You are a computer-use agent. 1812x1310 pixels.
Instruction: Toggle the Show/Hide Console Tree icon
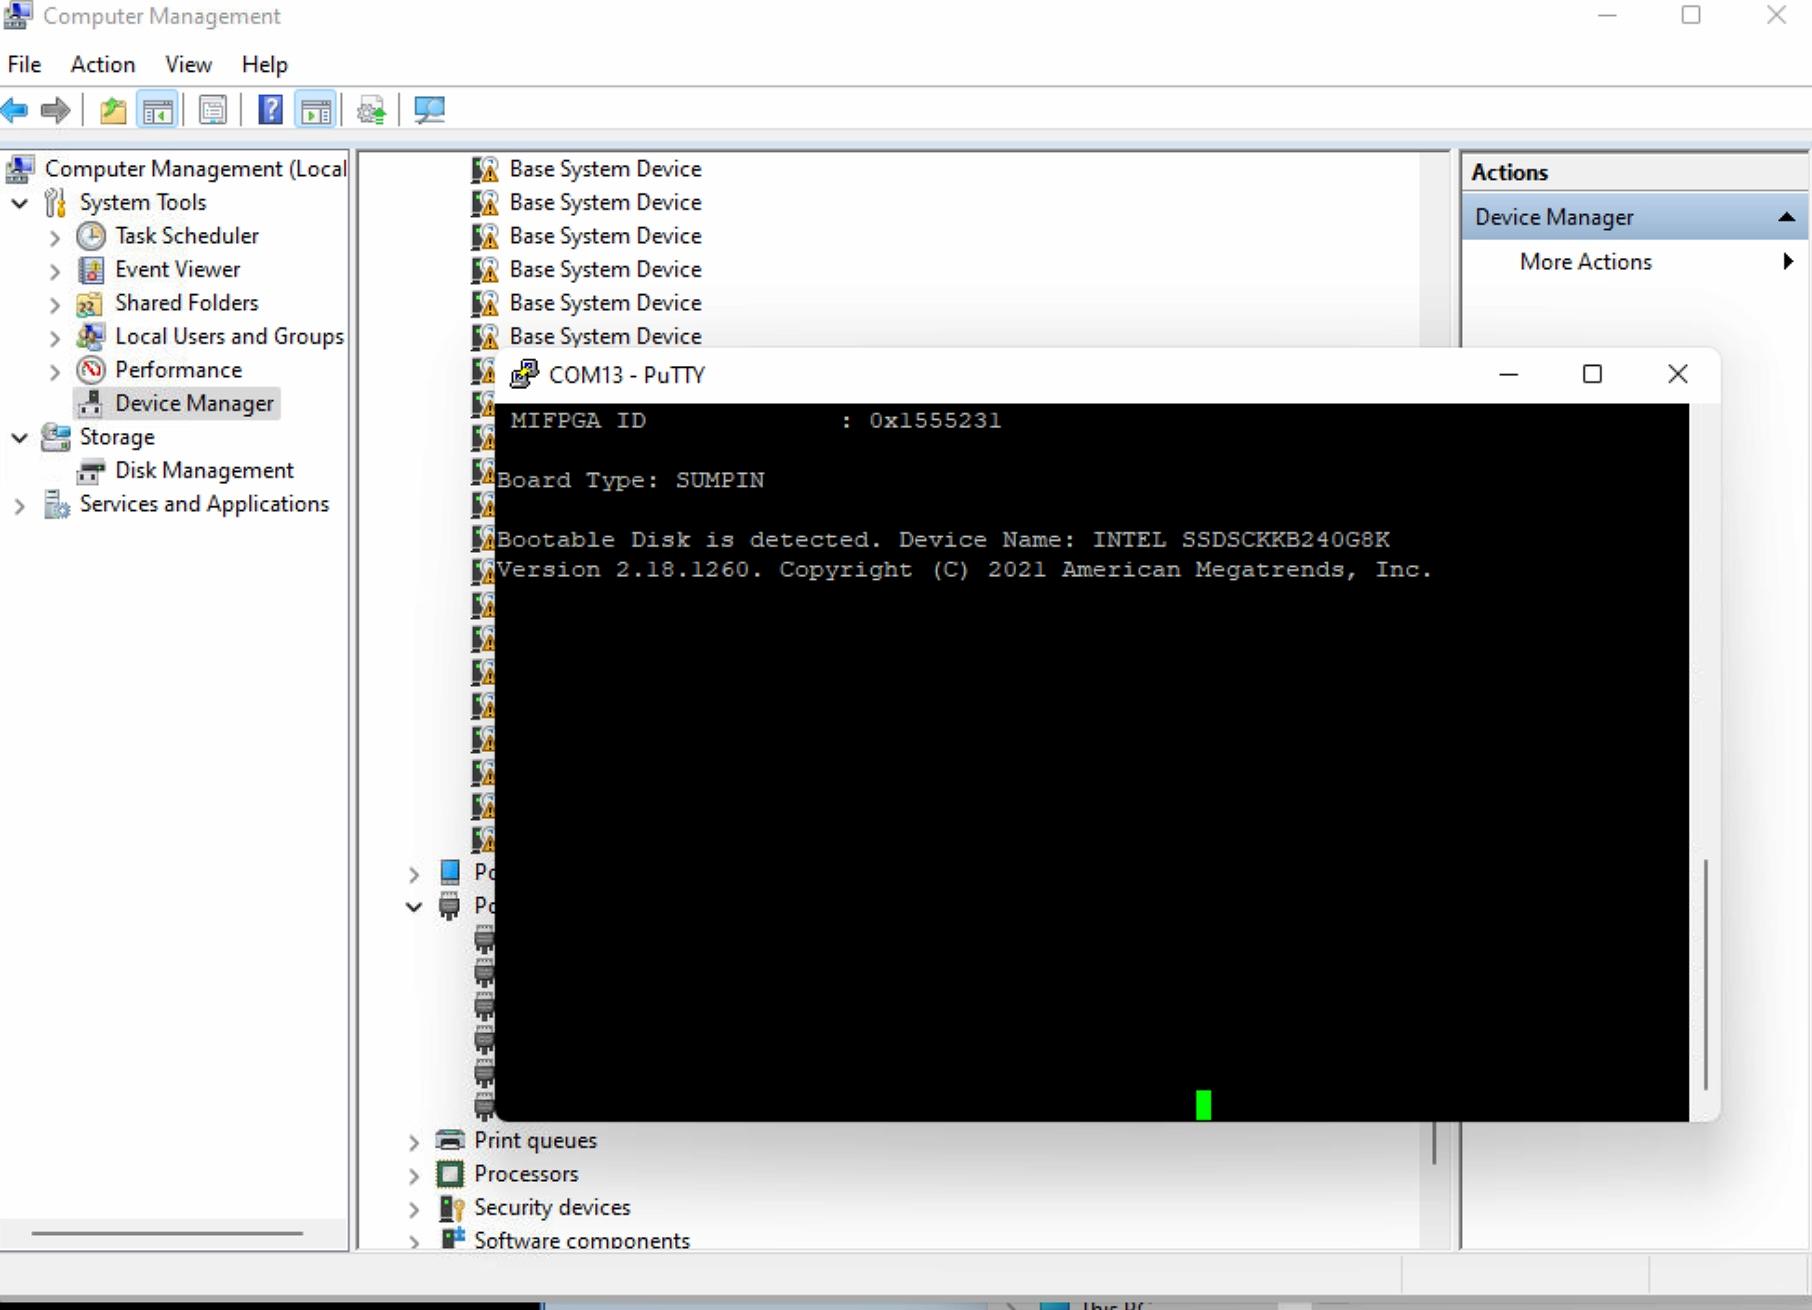(158, 110)
